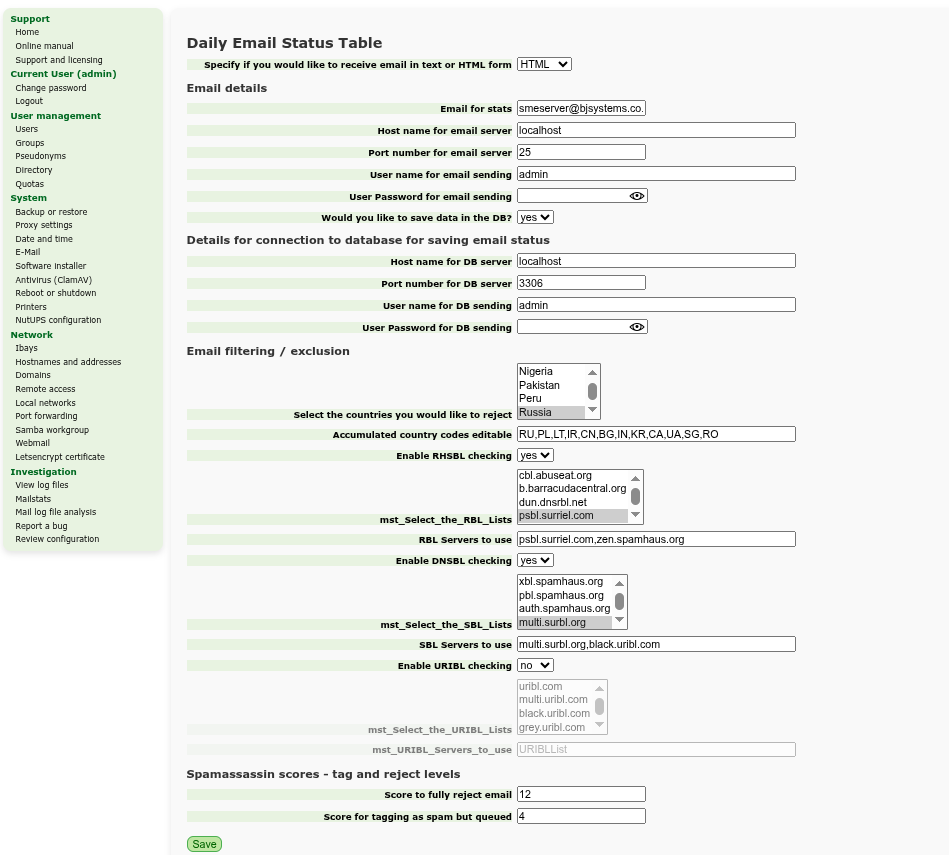The image size is (949, 855).
Task: Open the Antivirus (ClamAV) link
Action: [53, 280]
